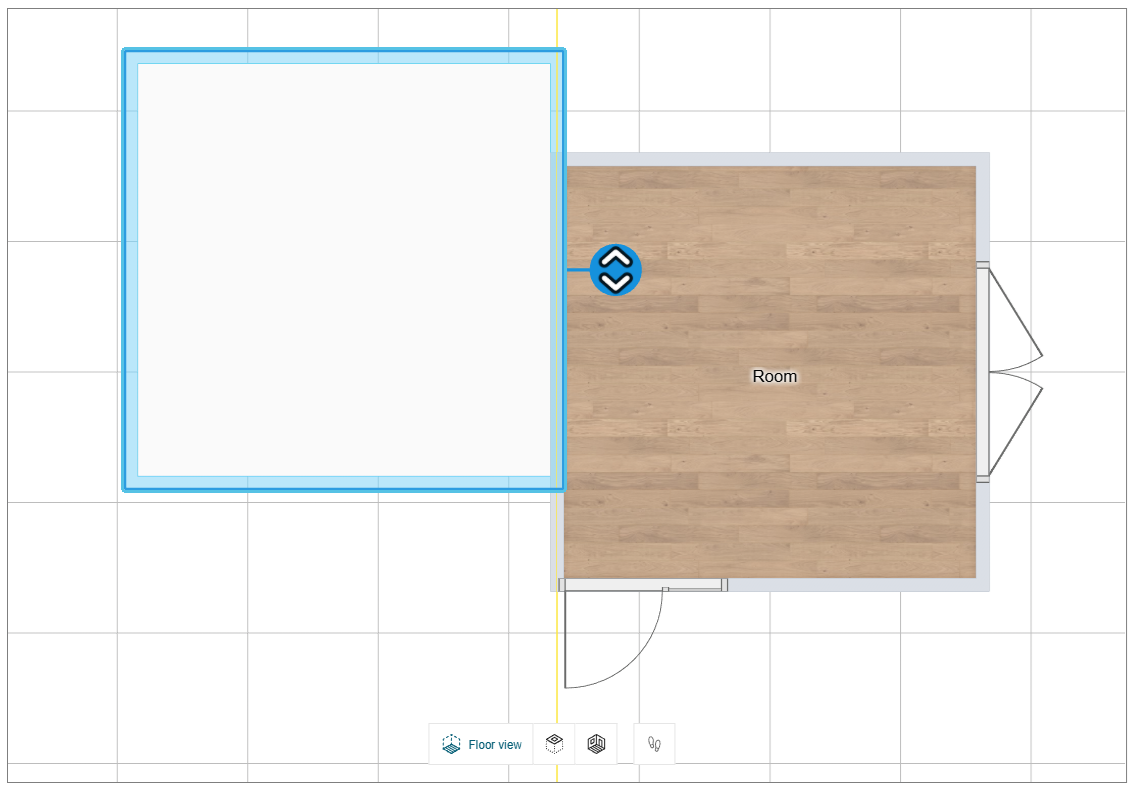Select the double door on right wall
The image size is (1134, 793).
[x=983, y=372]
